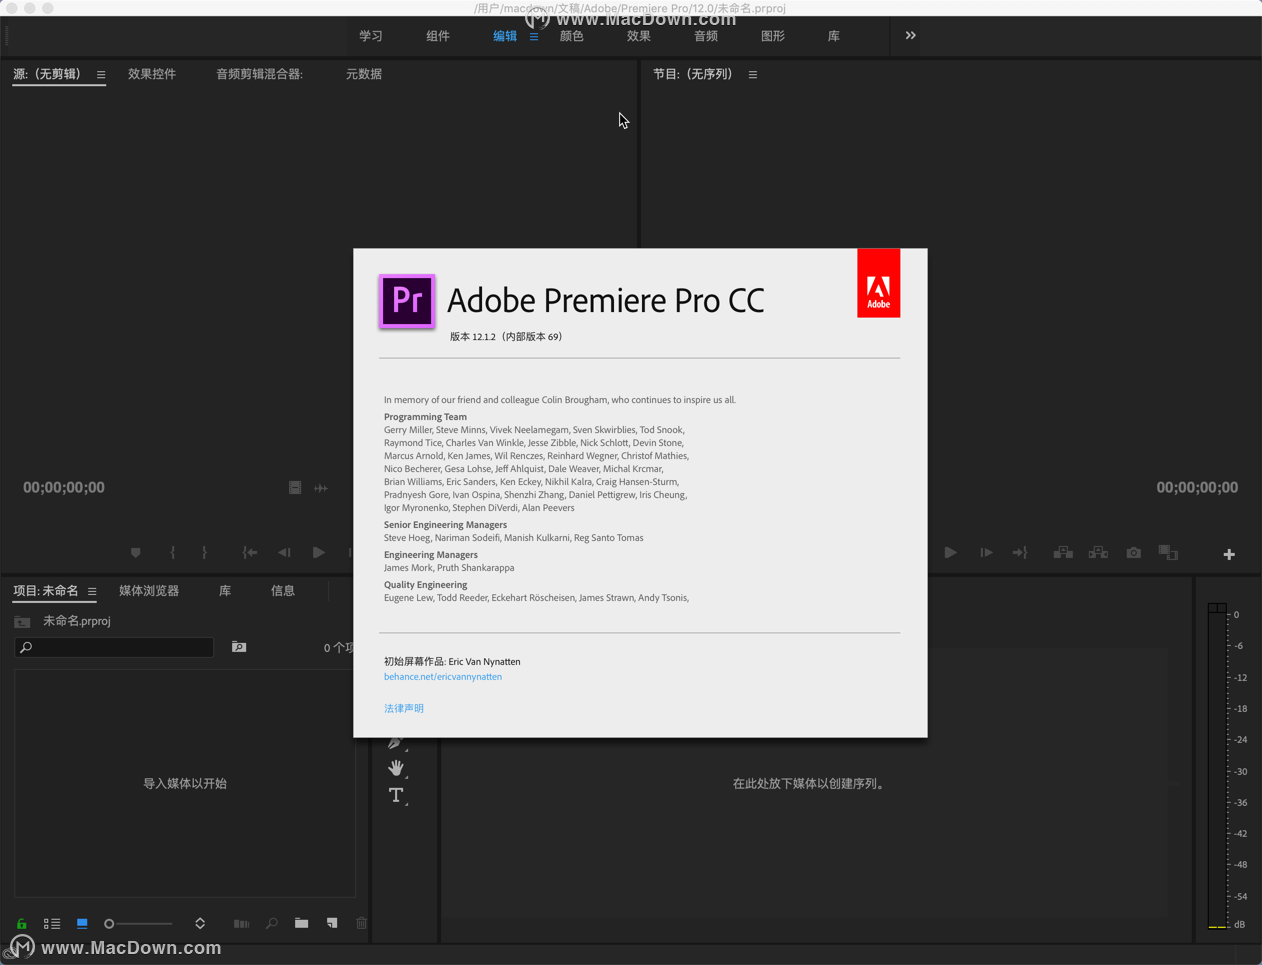1262x965 pixels.
Task: Click the audio meter level bars
Action: click(1217, 766)
